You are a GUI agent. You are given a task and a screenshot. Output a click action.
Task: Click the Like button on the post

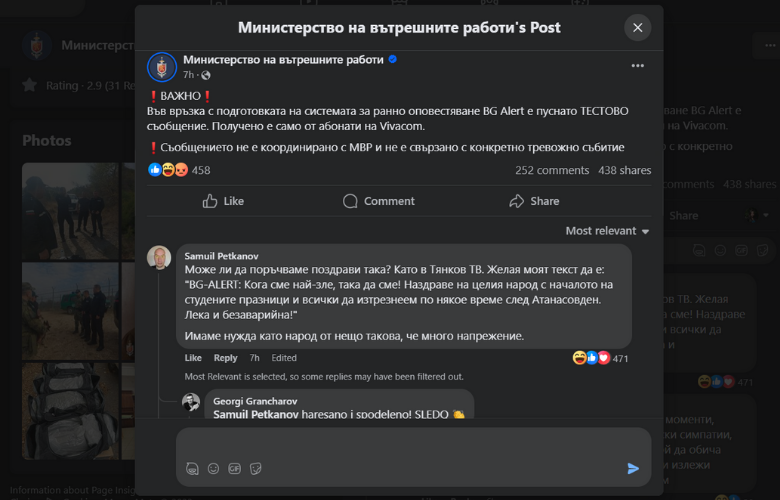coord(223,201)
